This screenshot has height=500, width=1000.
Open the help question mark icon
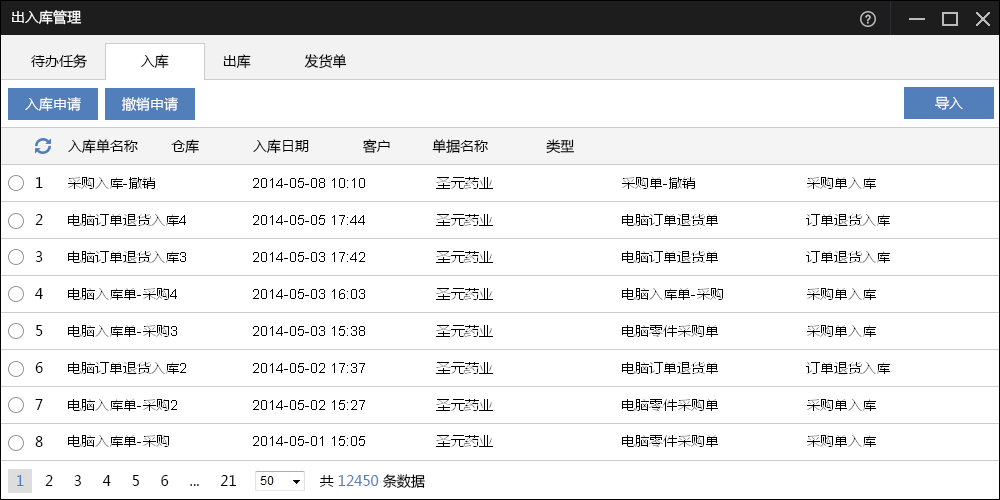point(867,19)
